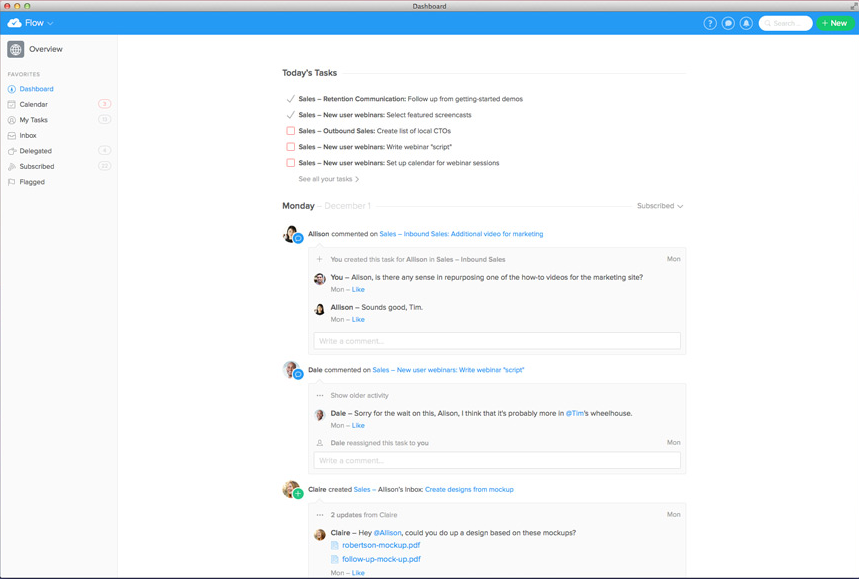Open the chat messages icon in top bar

(x=727, y=22)
